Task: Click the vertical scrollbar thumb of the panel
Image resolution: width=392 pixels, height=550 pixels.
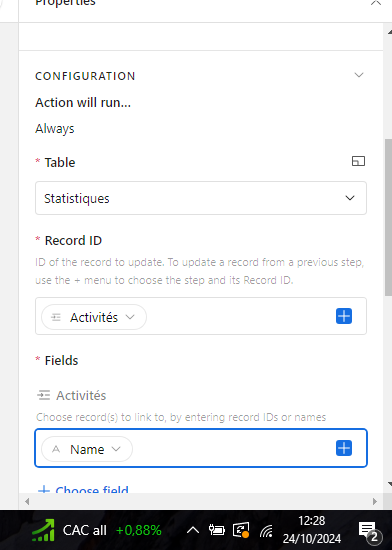Action: [388, 217]
